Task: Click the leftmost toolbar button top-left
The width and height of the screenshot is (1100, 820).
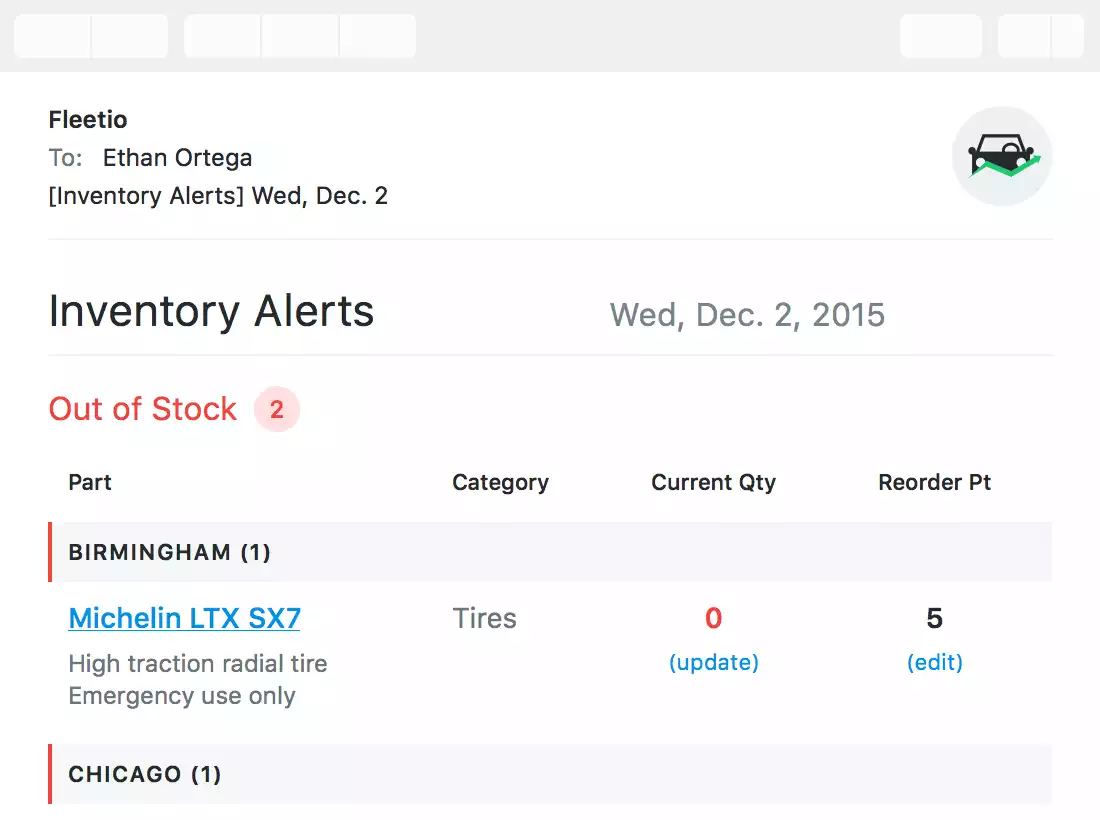Action: point(50,35)
